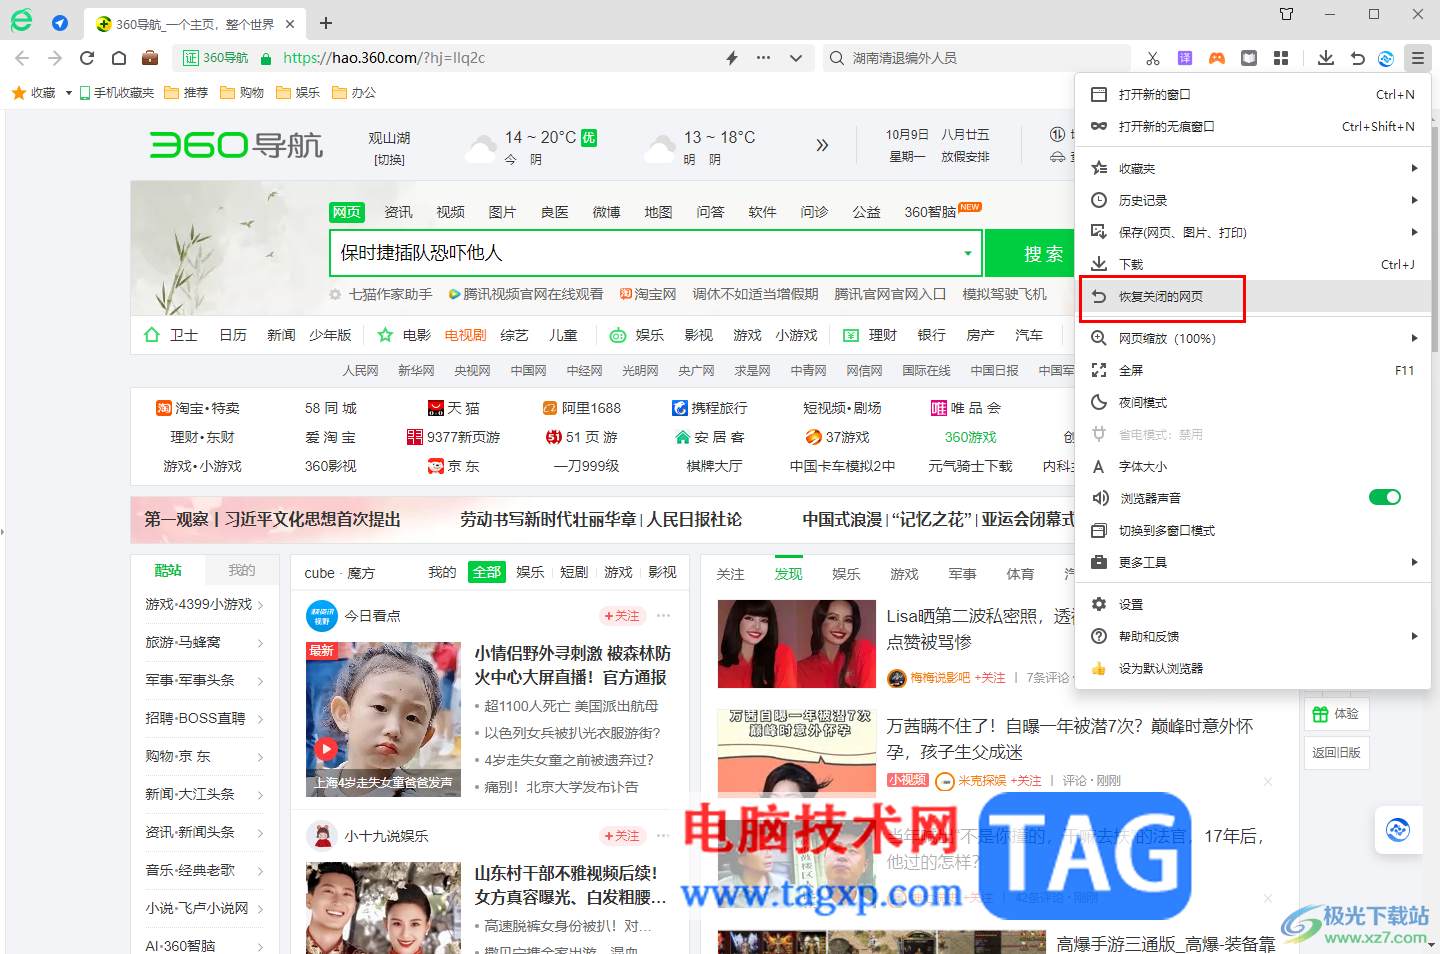Viewport: 1440px width, 954px height.
Task: Click the blue sync icon in toolbar
Action: point(1385,57)
